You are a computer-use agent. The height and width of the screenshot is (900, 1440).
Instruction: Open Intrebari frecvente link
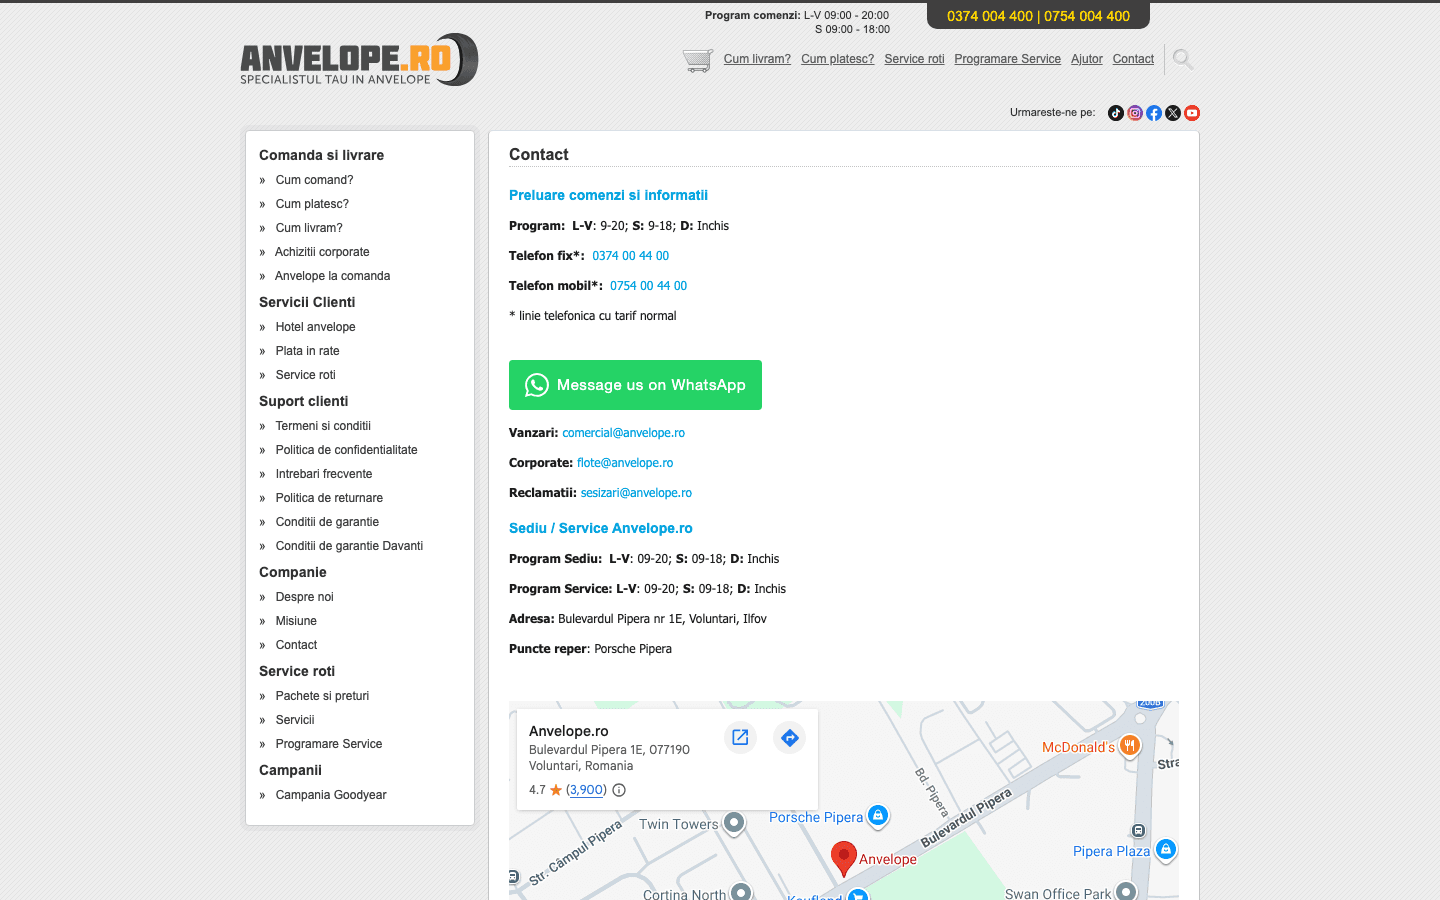pyautogui.click(x=324, y=474)
